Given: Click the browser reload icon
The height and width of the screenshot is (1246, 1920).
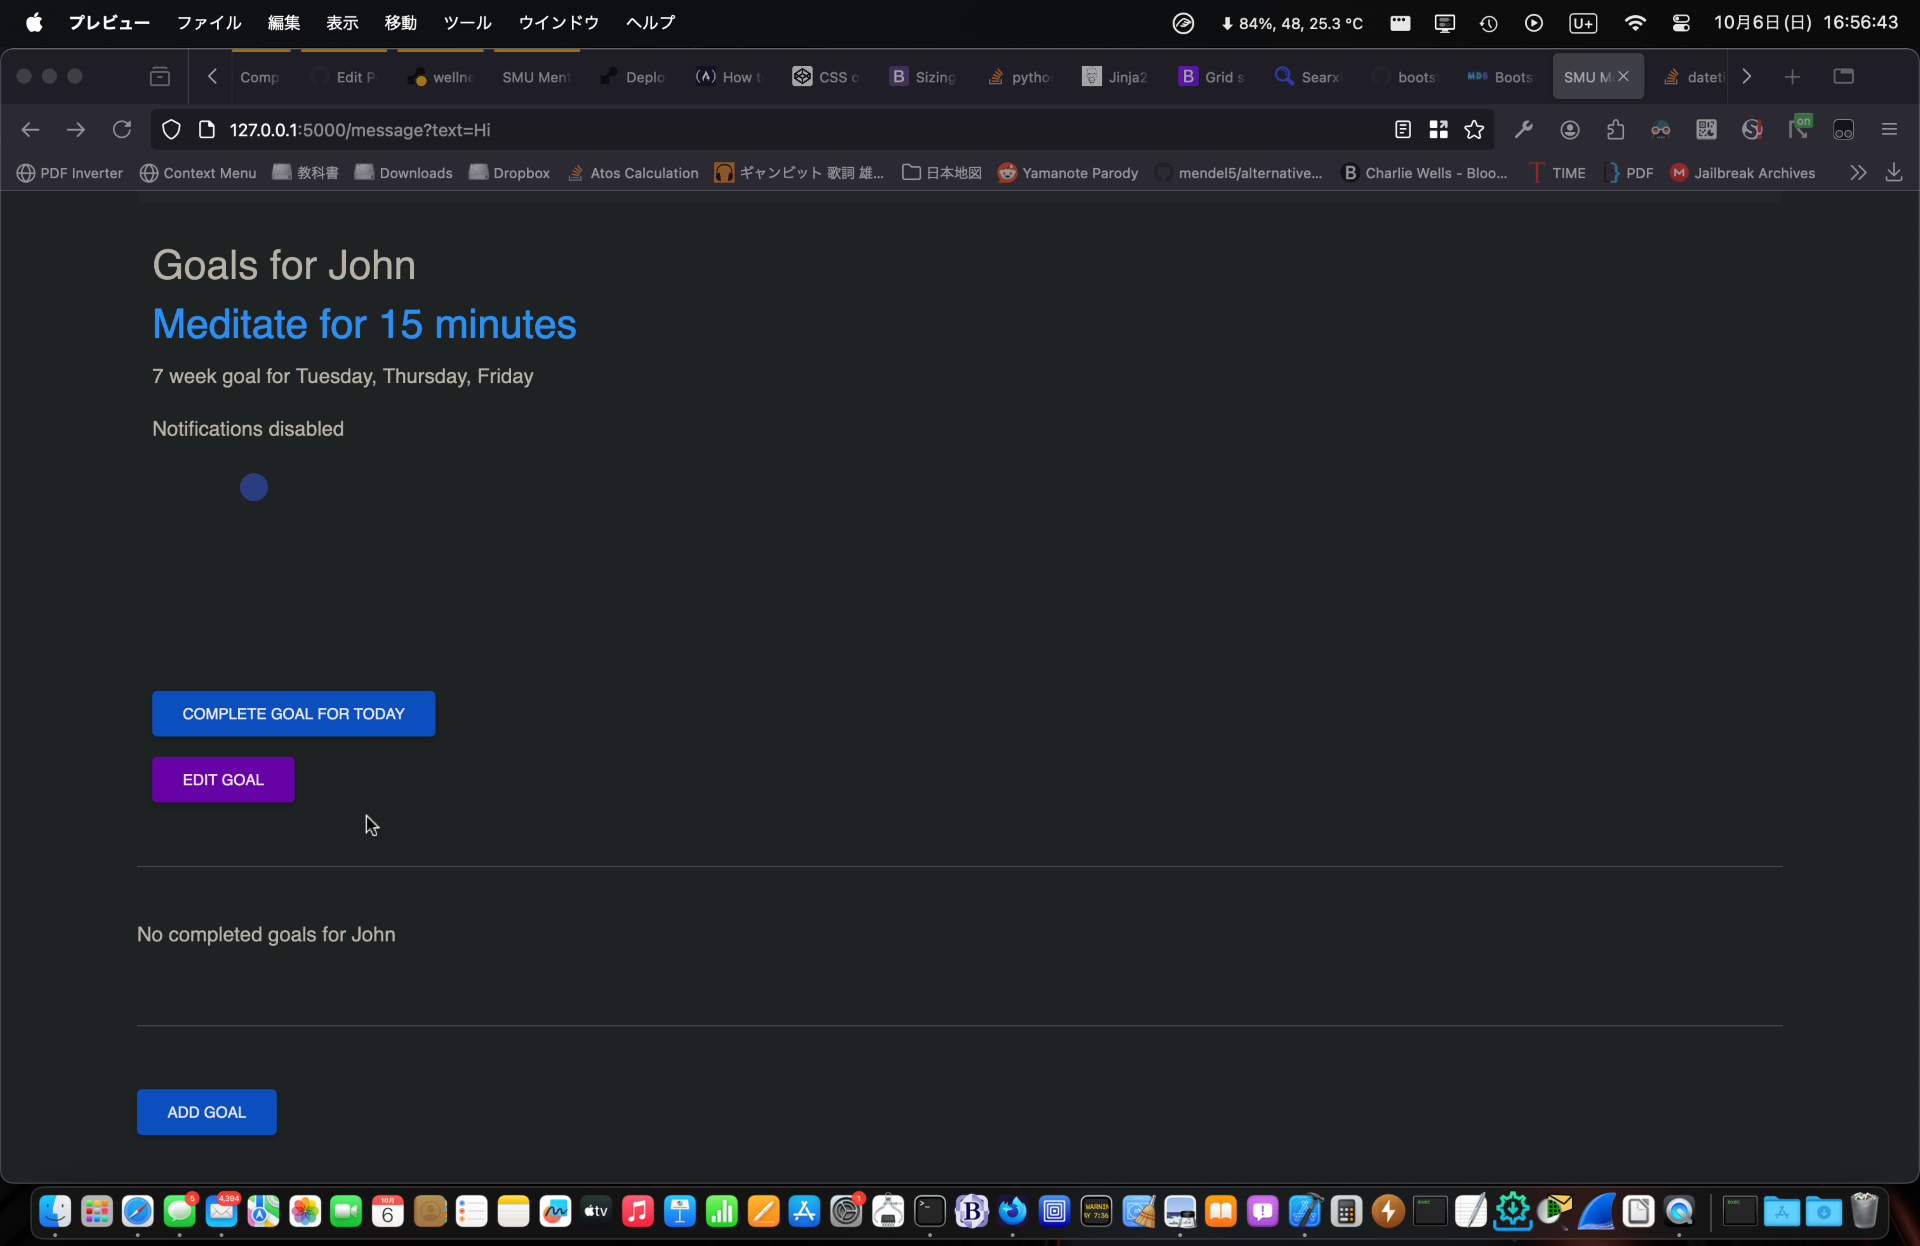Looking at the screenshot, I should coord(122,130).
